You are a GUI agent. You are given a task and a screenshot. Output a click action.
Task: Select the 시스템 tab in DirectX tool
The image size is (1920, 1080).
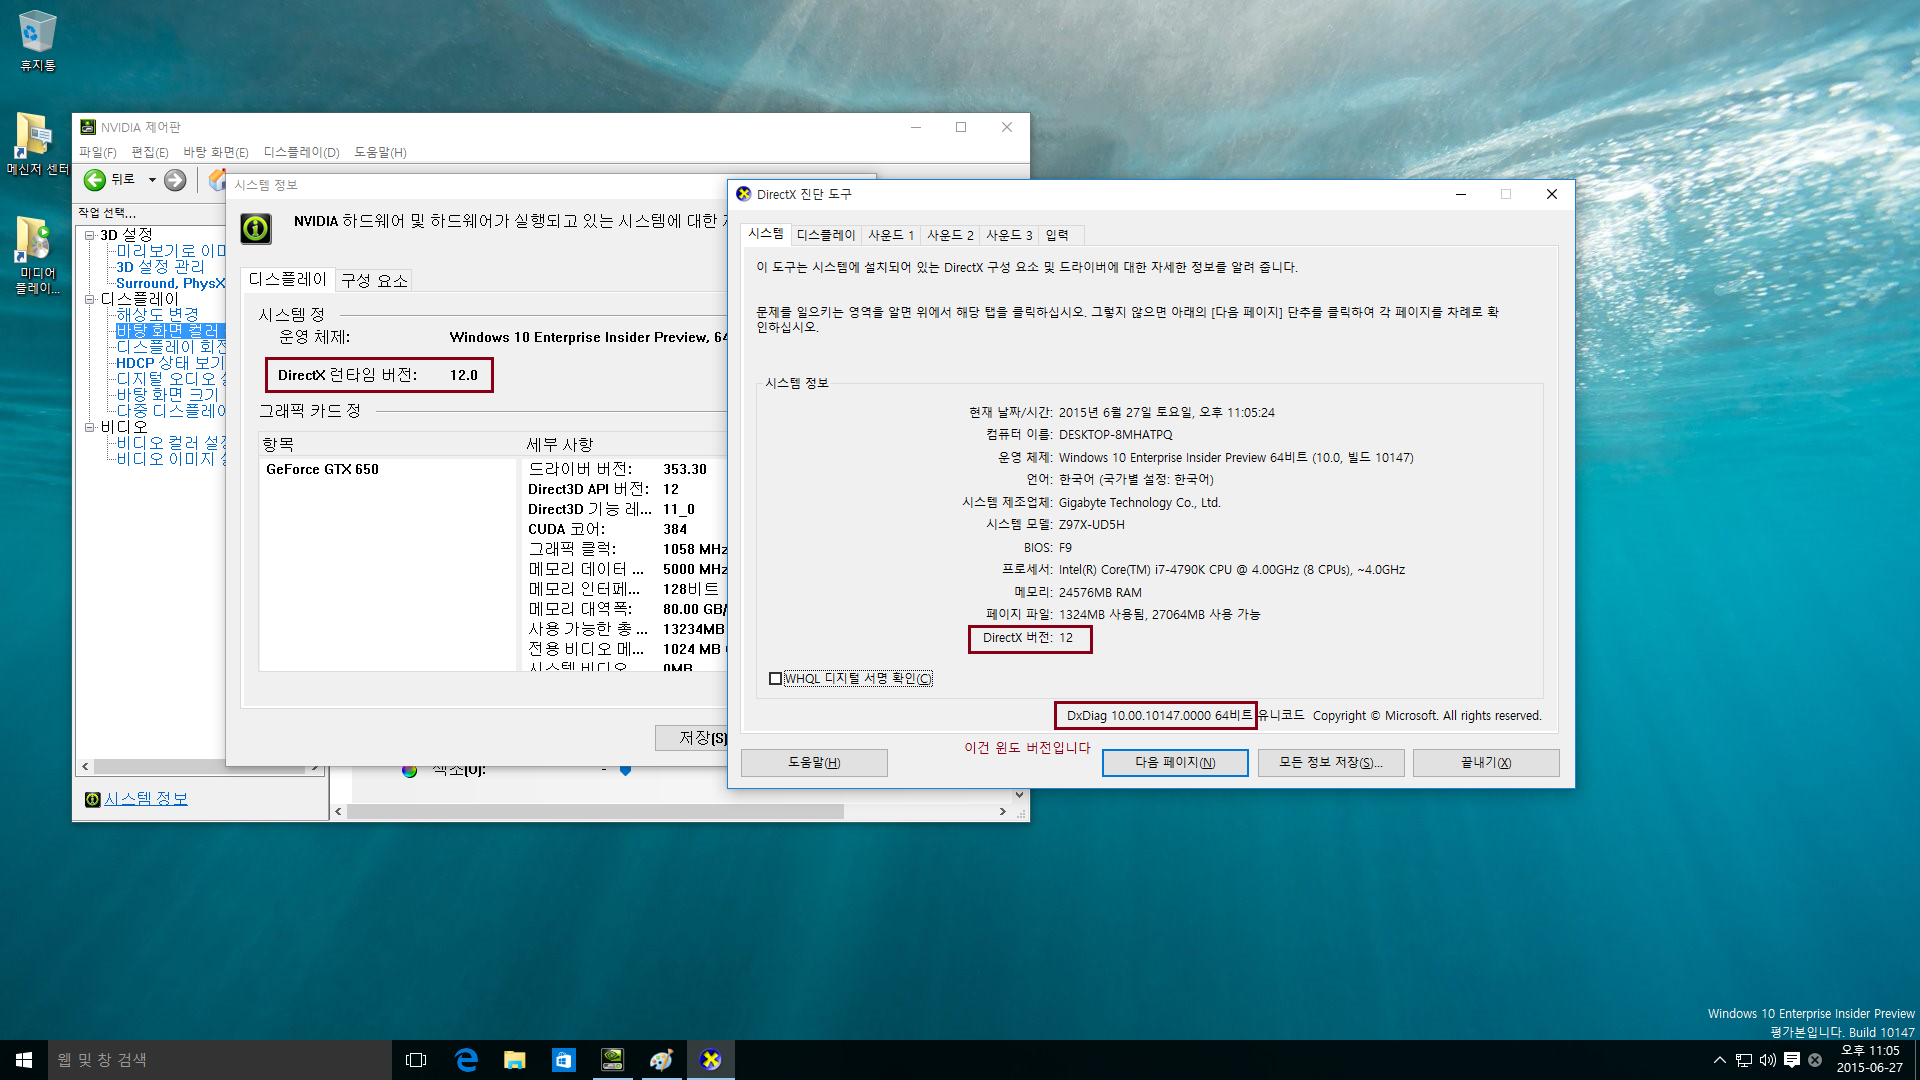tap(766, 233)
